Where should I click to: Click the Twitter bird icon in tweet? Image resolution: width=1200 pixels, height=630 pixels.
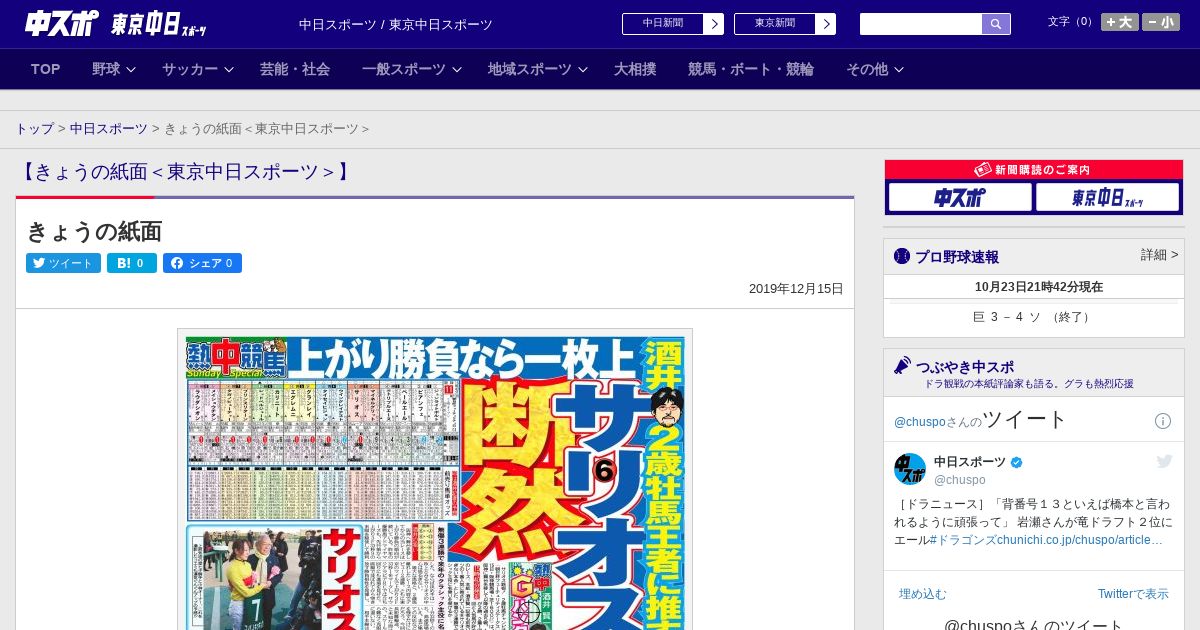click(1165, 461)
